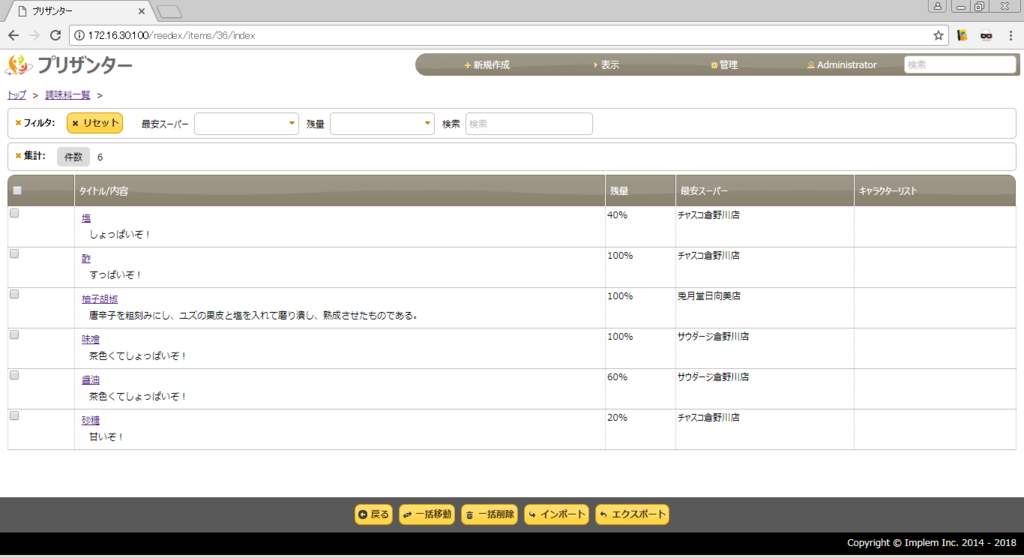Bookmark the page with the star icon
This screenshot has width=1024, height=558.
point(938,35)
